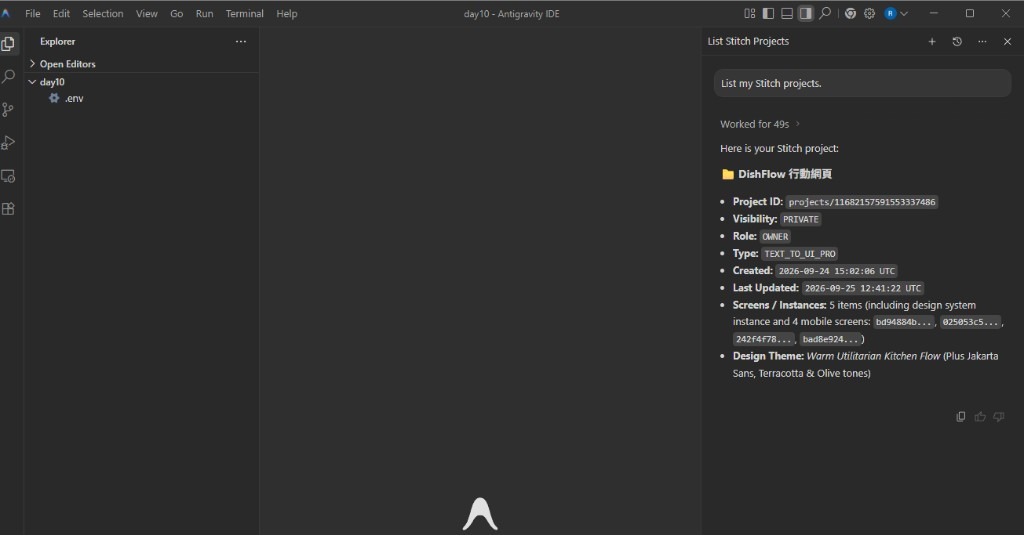Click the magnifier search icon in title bar
The width and height of the screenshot is (1024, 535).
(x=825, y=13)
